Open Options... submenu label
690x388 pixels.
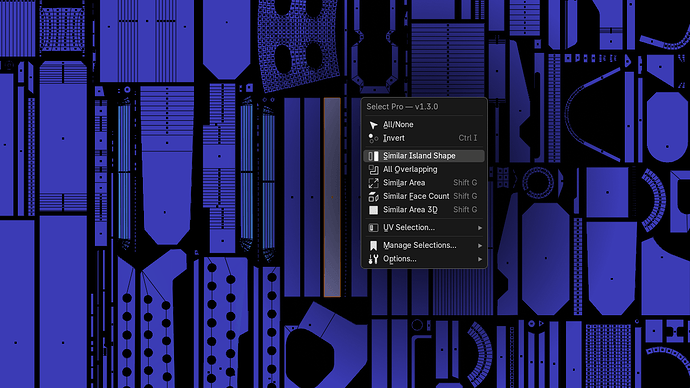(x=400, y=259)
